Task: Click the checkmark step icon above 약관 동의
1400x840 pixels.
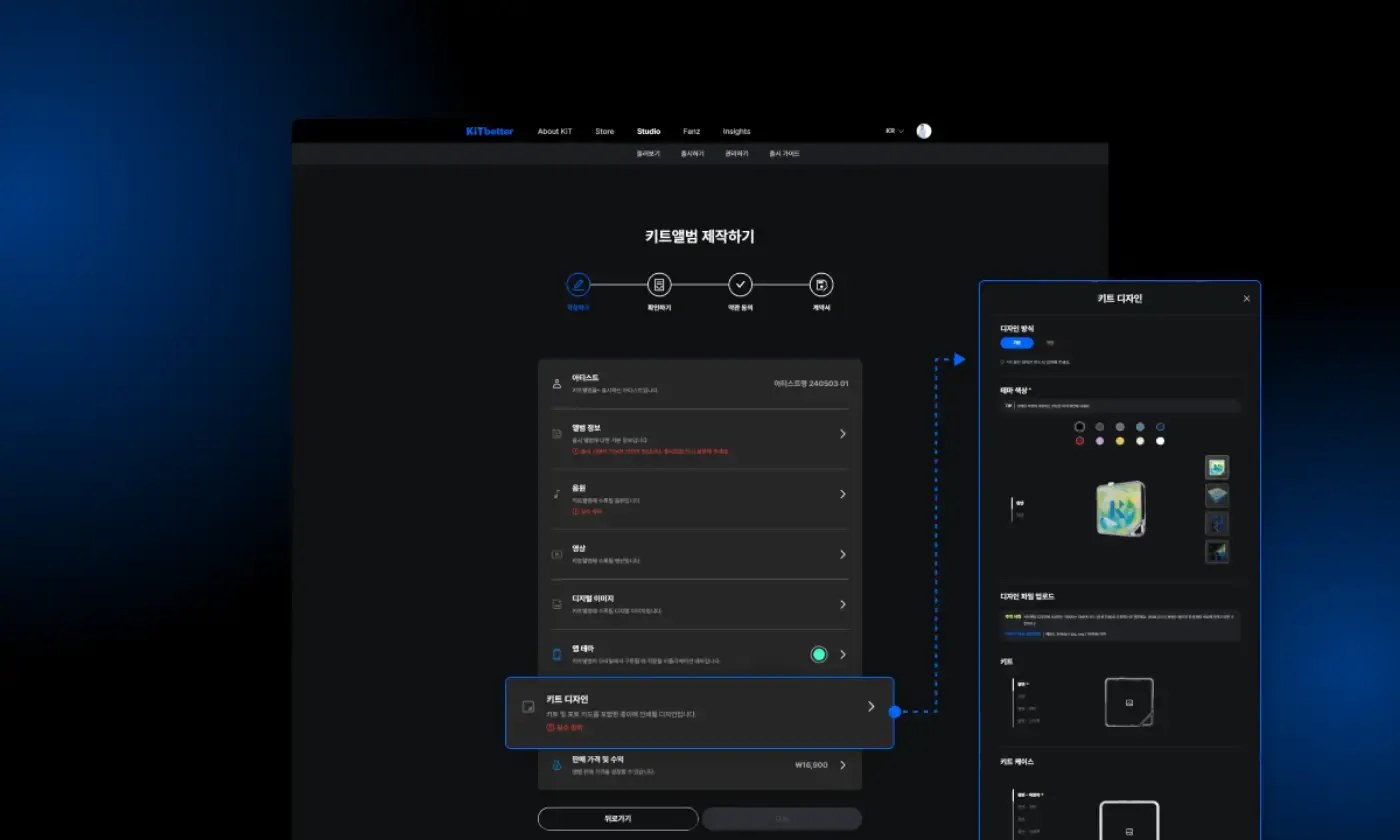Action: point(740,285)
